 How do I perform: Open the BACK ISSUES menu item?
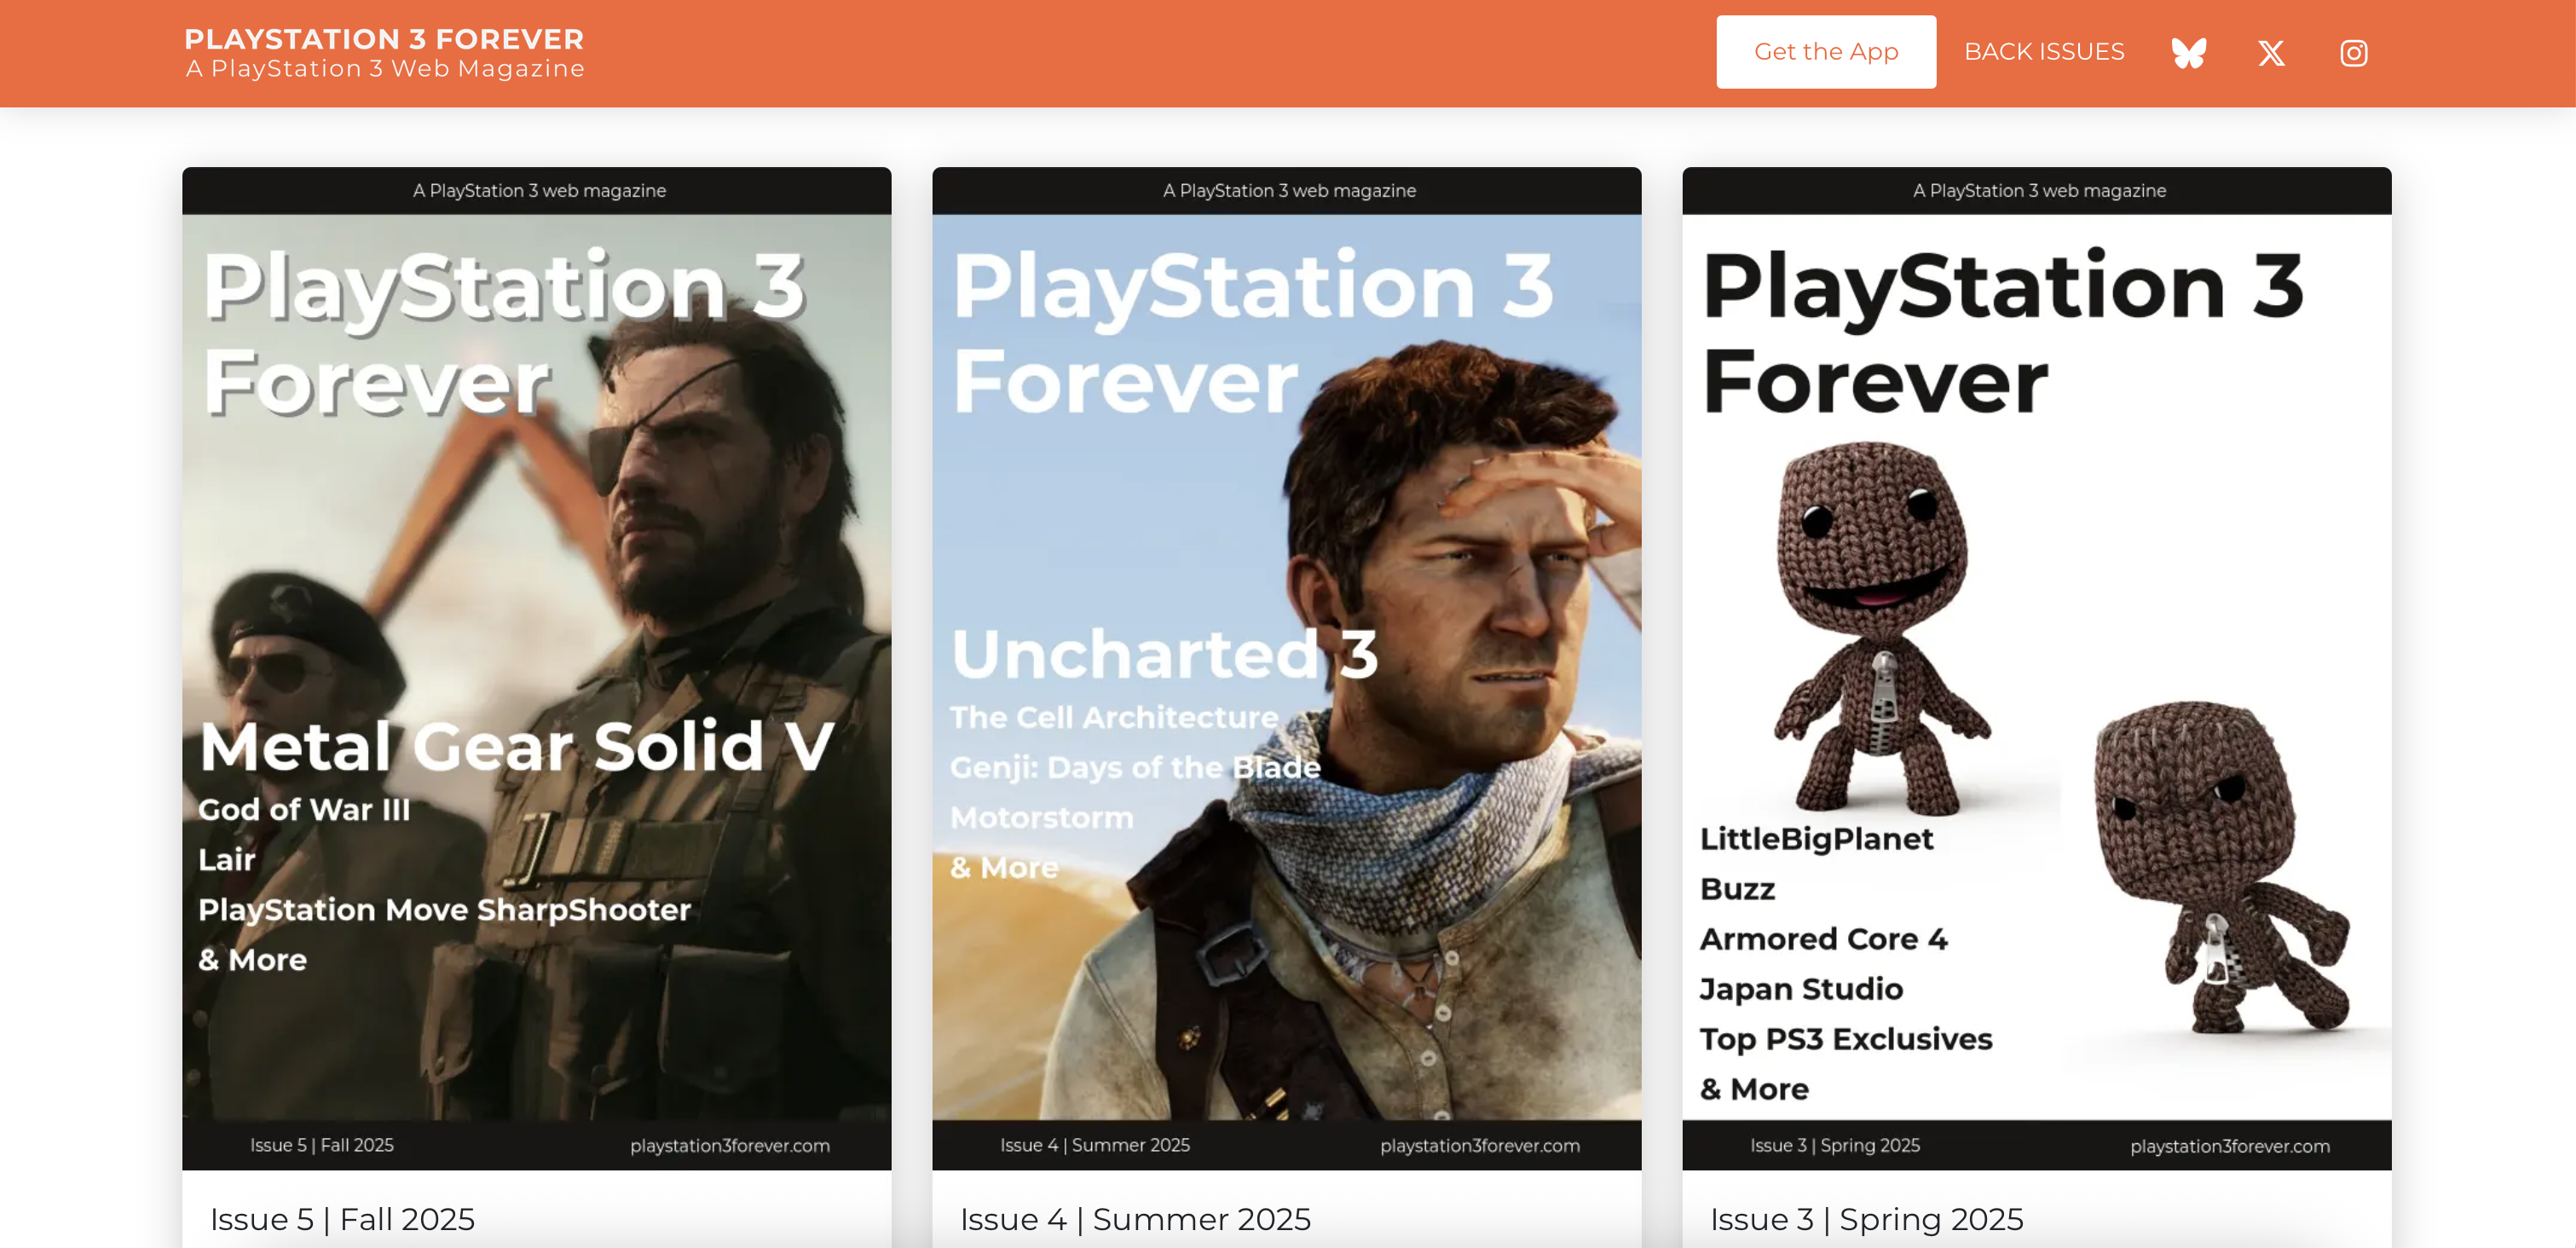pyautogui.click(x=2043, y=51)
